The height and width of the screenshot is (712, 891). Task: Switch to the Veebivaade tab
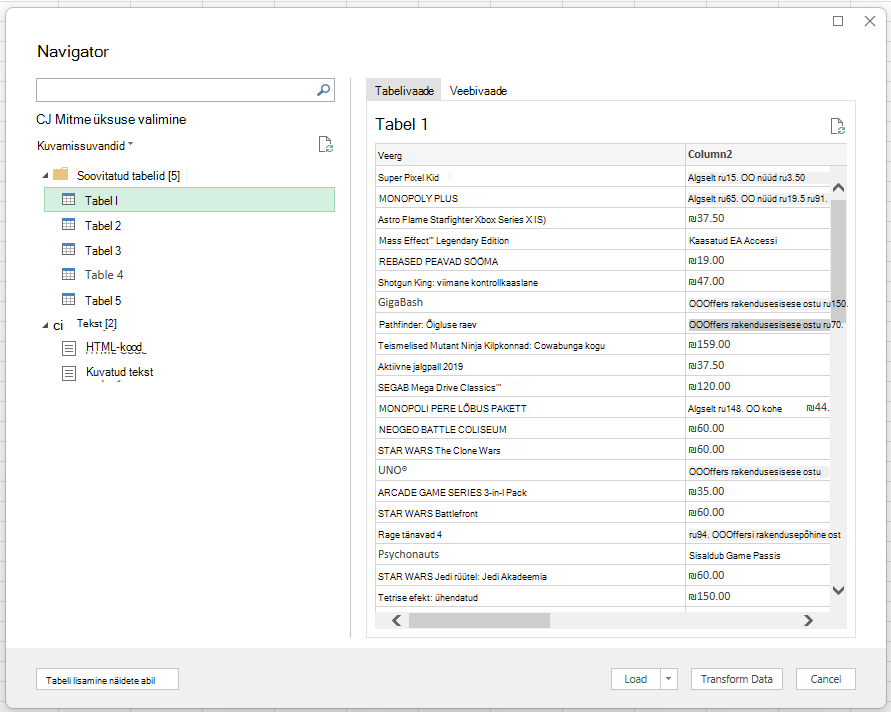tap(478, 90)
